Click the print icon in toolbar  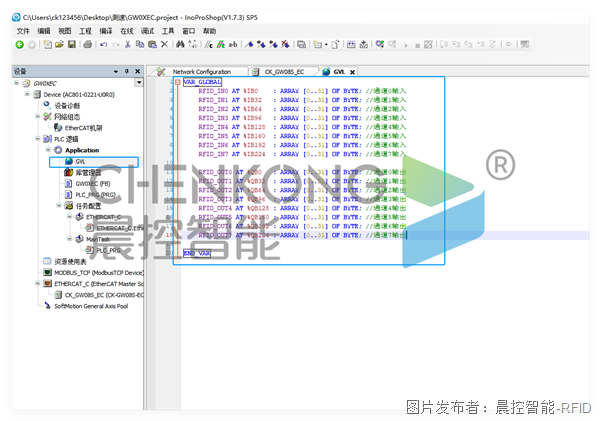pyautogui.click(x=88, y=44)
